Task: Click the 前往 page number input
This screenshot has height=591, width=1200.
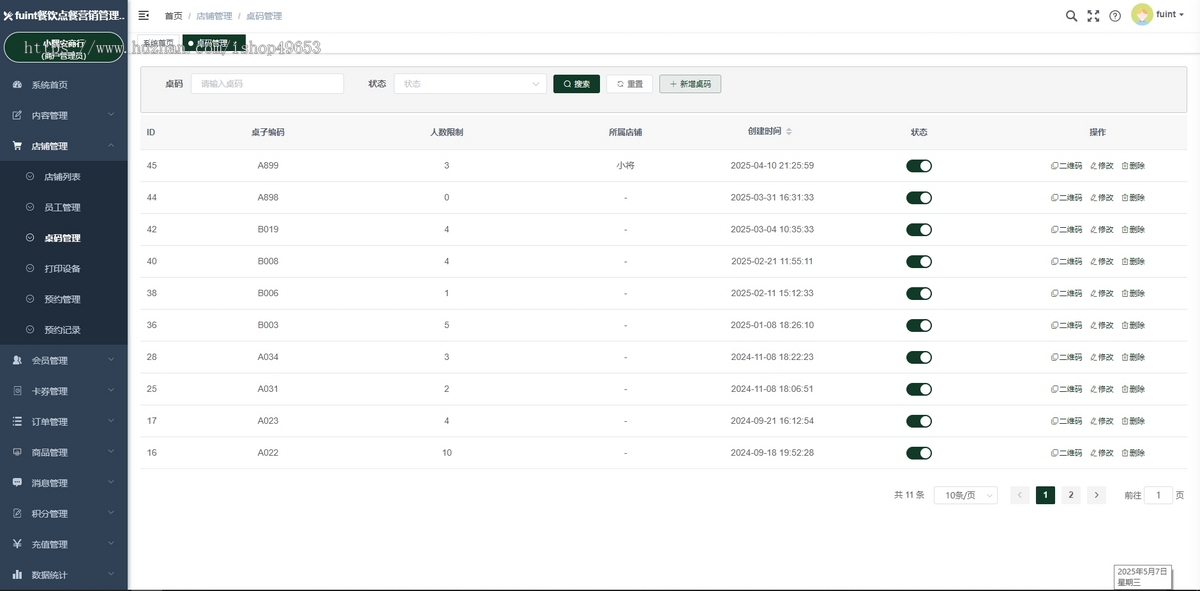Action: (1158, 495)
